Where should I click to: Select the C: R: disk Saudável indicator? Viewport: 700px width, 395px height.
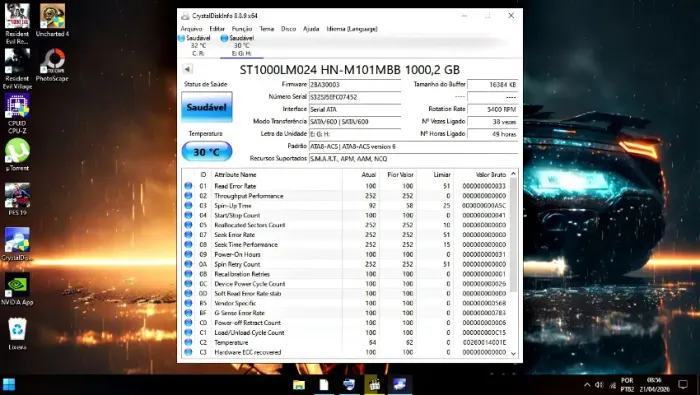(195, 45)
